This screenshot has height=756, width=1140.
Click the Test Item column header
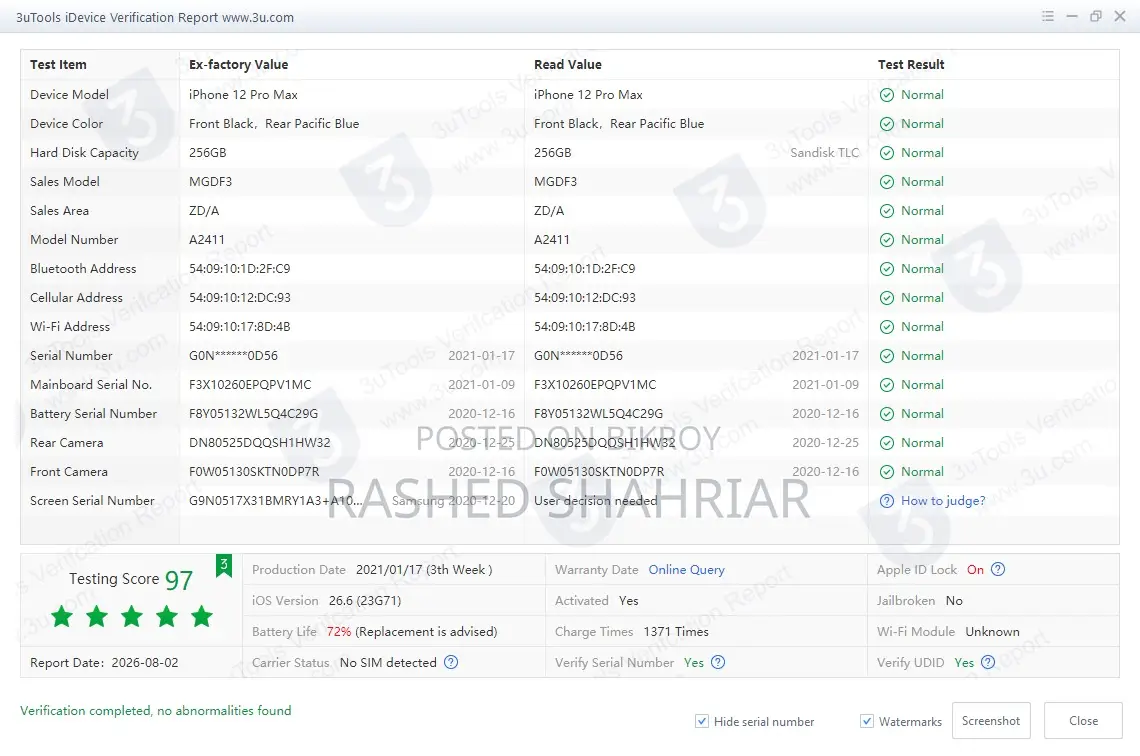point(58,65)
